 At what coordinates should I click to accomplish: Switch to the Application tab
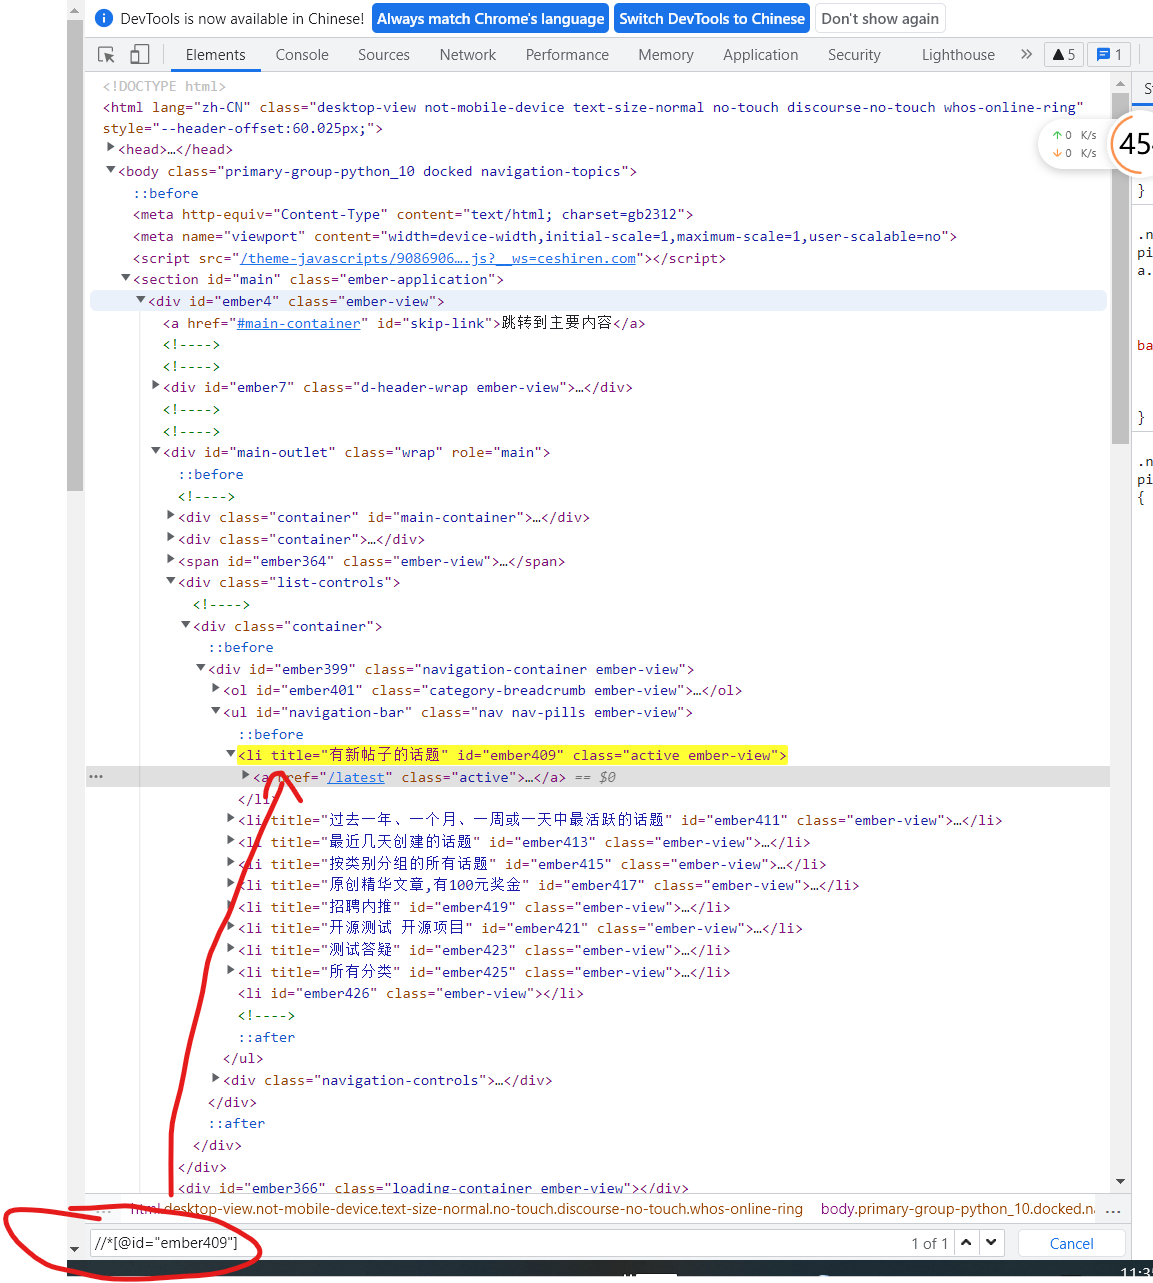click(761, 55)
